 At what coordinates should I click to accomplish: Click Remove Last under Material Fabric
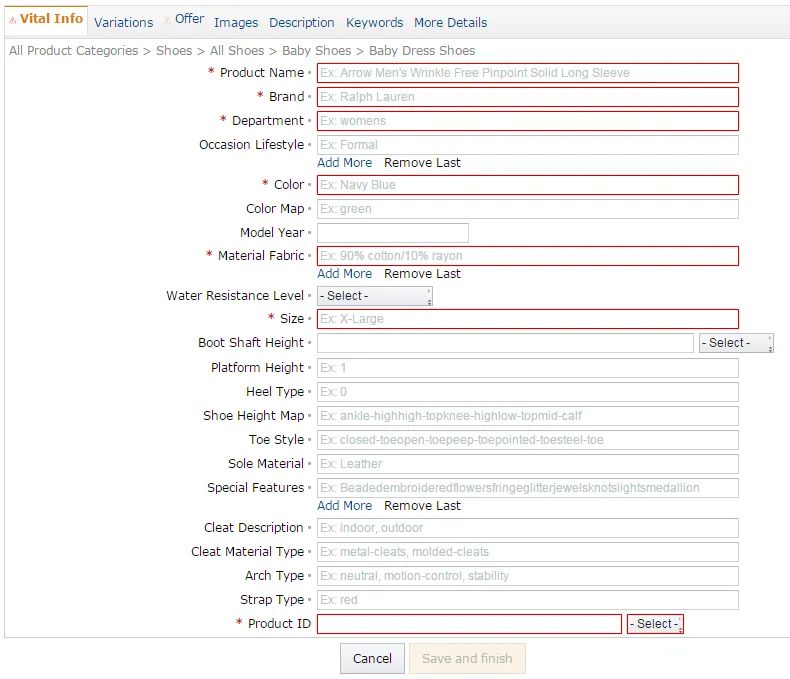pyautogui.click(x=422, y=274)
